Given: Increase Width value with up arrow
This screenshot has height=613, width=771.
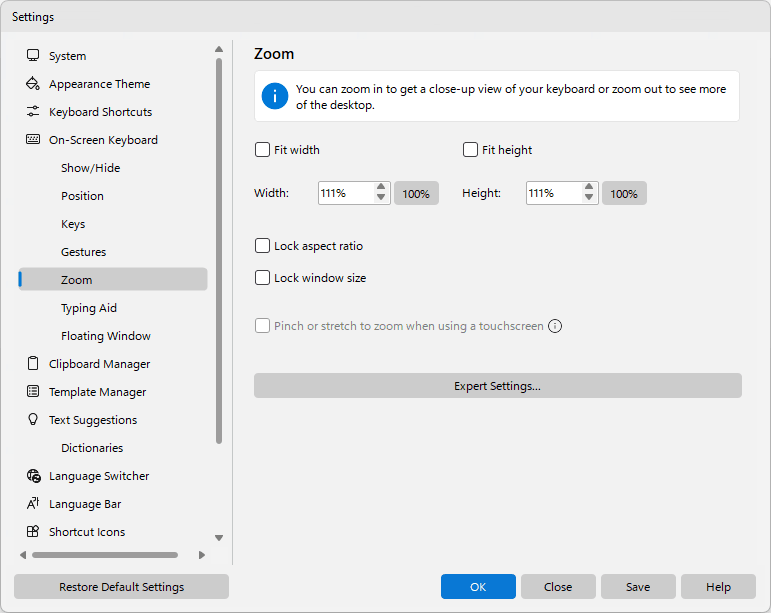Looking at the screenshot, I should [x=381, y=187].
